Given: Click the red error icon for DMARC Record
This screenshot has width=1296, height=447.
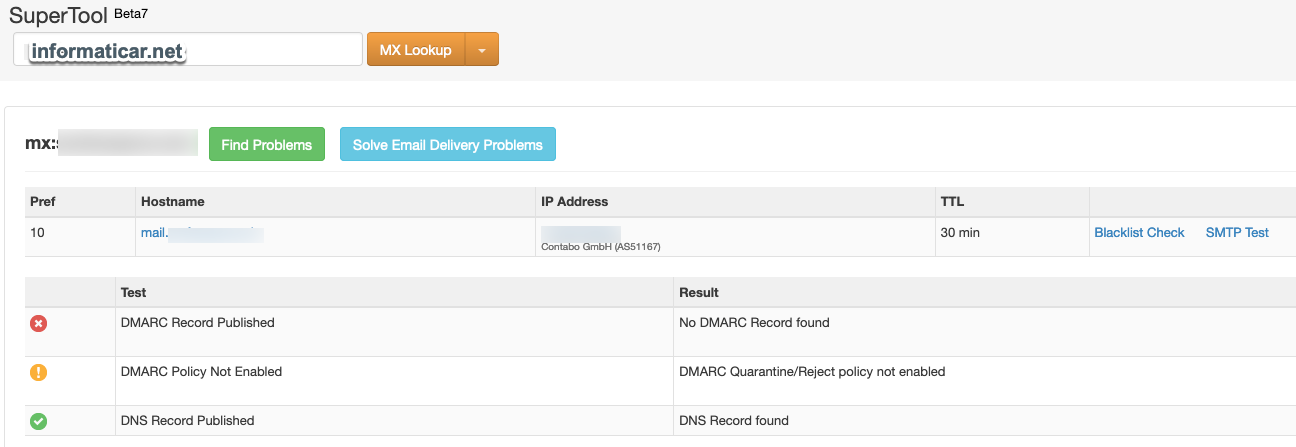Looking at the screenshot, I should [x=39, y=324].
